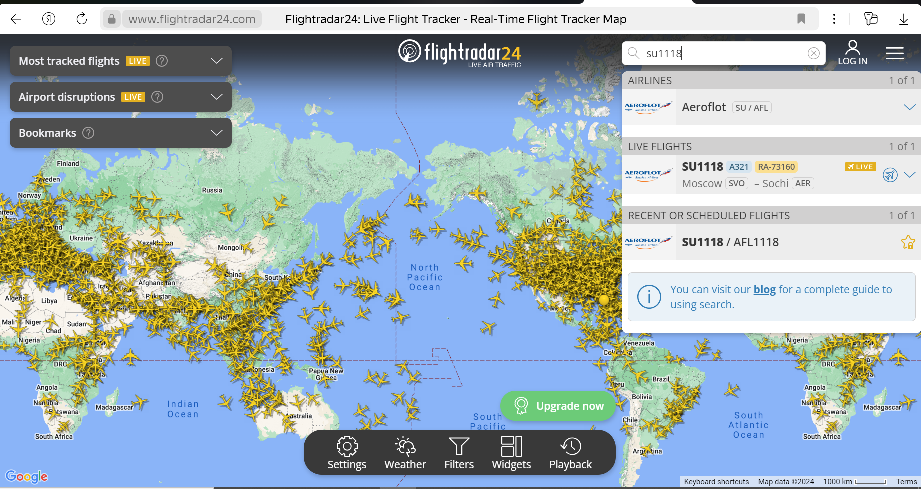
Task: Open the blog link
Action: point(764,289)
